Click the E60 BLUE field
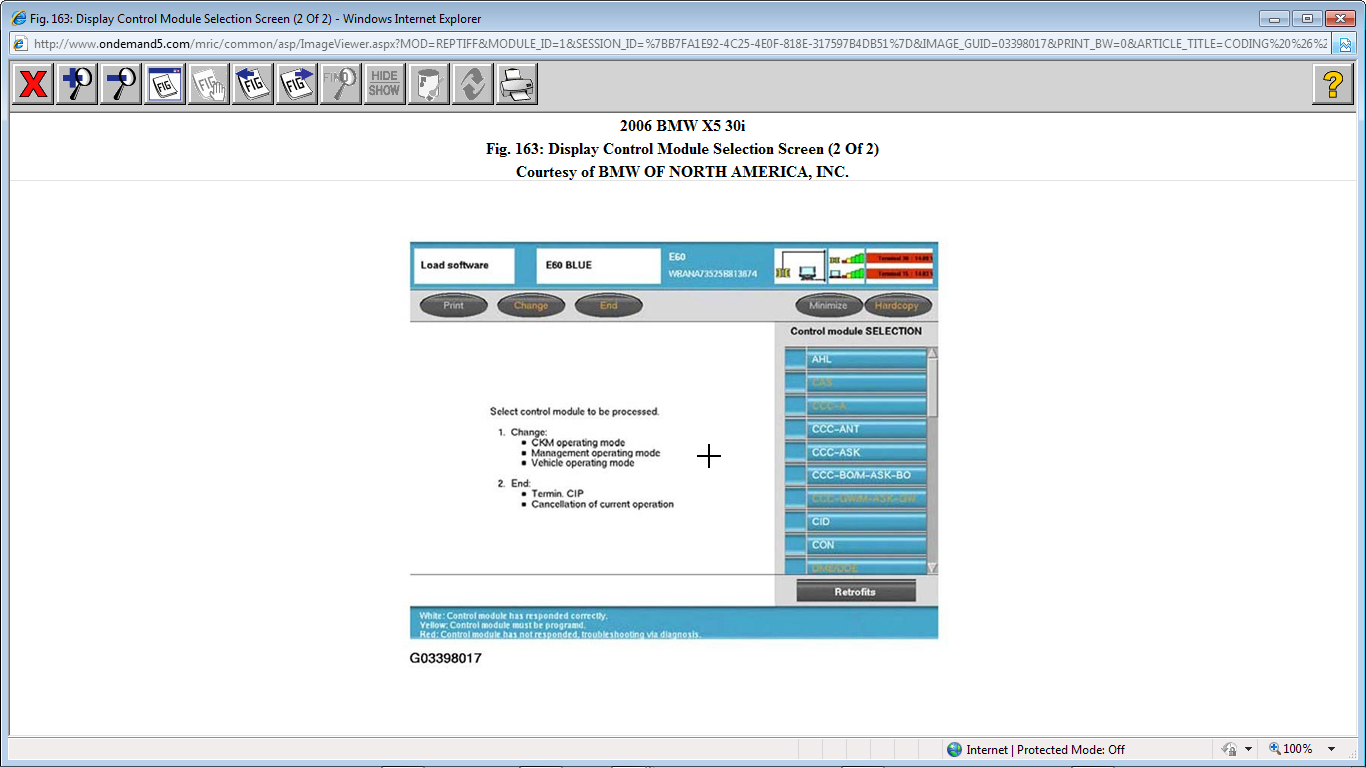This screenshot has width=1366, height=768. 598,265
